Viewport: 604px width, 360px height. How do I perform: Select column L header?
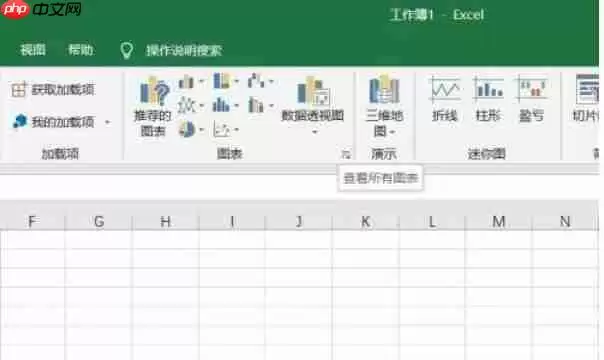pyautogui.click(x=432, y=221)
